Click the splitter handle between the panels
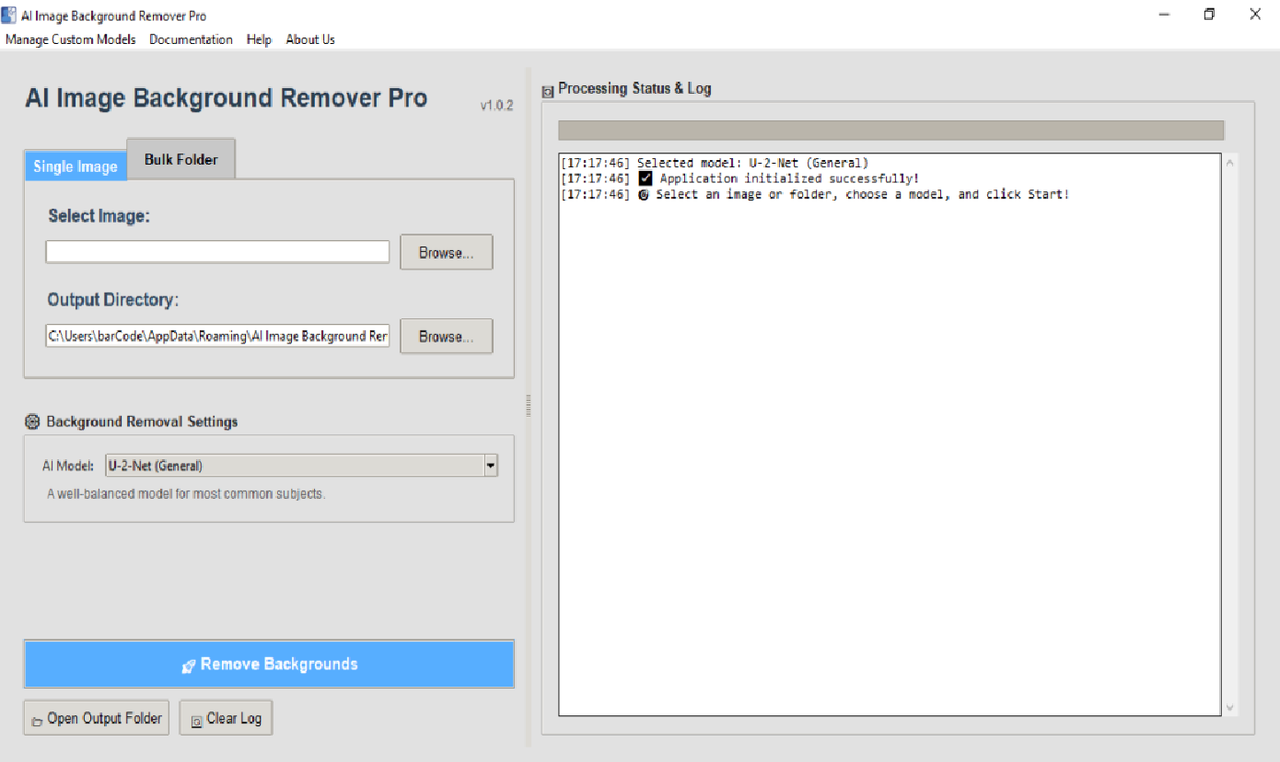This screenshot has width=1280, height=762. click(528, 405)
